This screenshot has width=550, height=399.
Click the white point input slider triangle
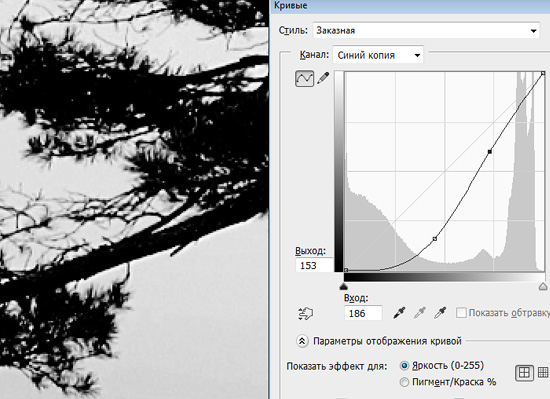pyautogui.click(x=543, y=287)
